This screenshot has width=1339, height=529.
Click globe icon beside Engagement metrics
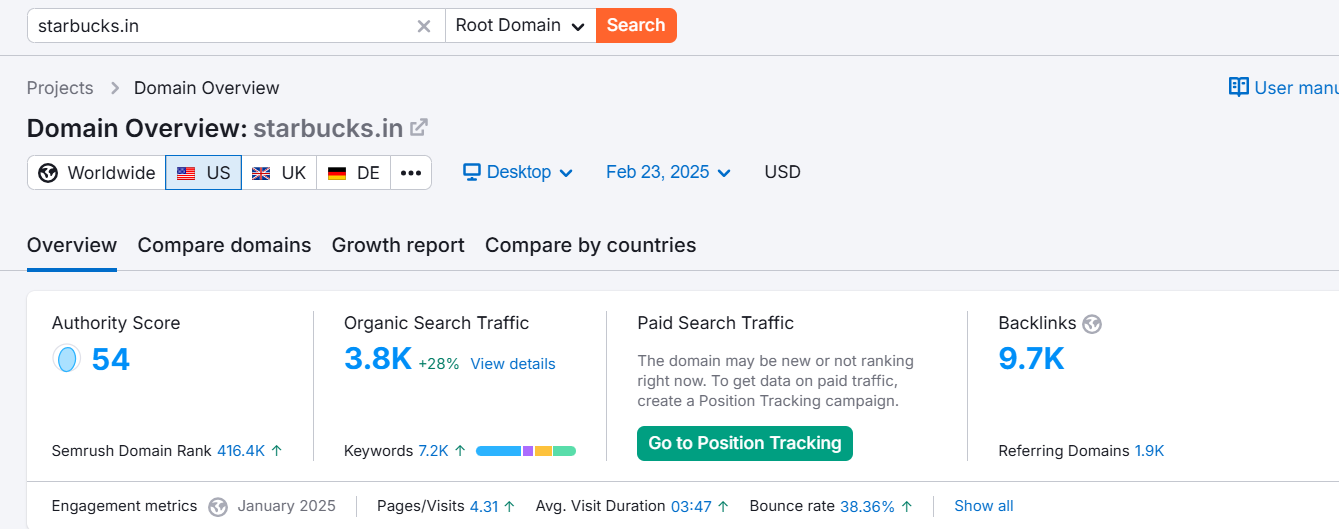click(x=218, y=507)
